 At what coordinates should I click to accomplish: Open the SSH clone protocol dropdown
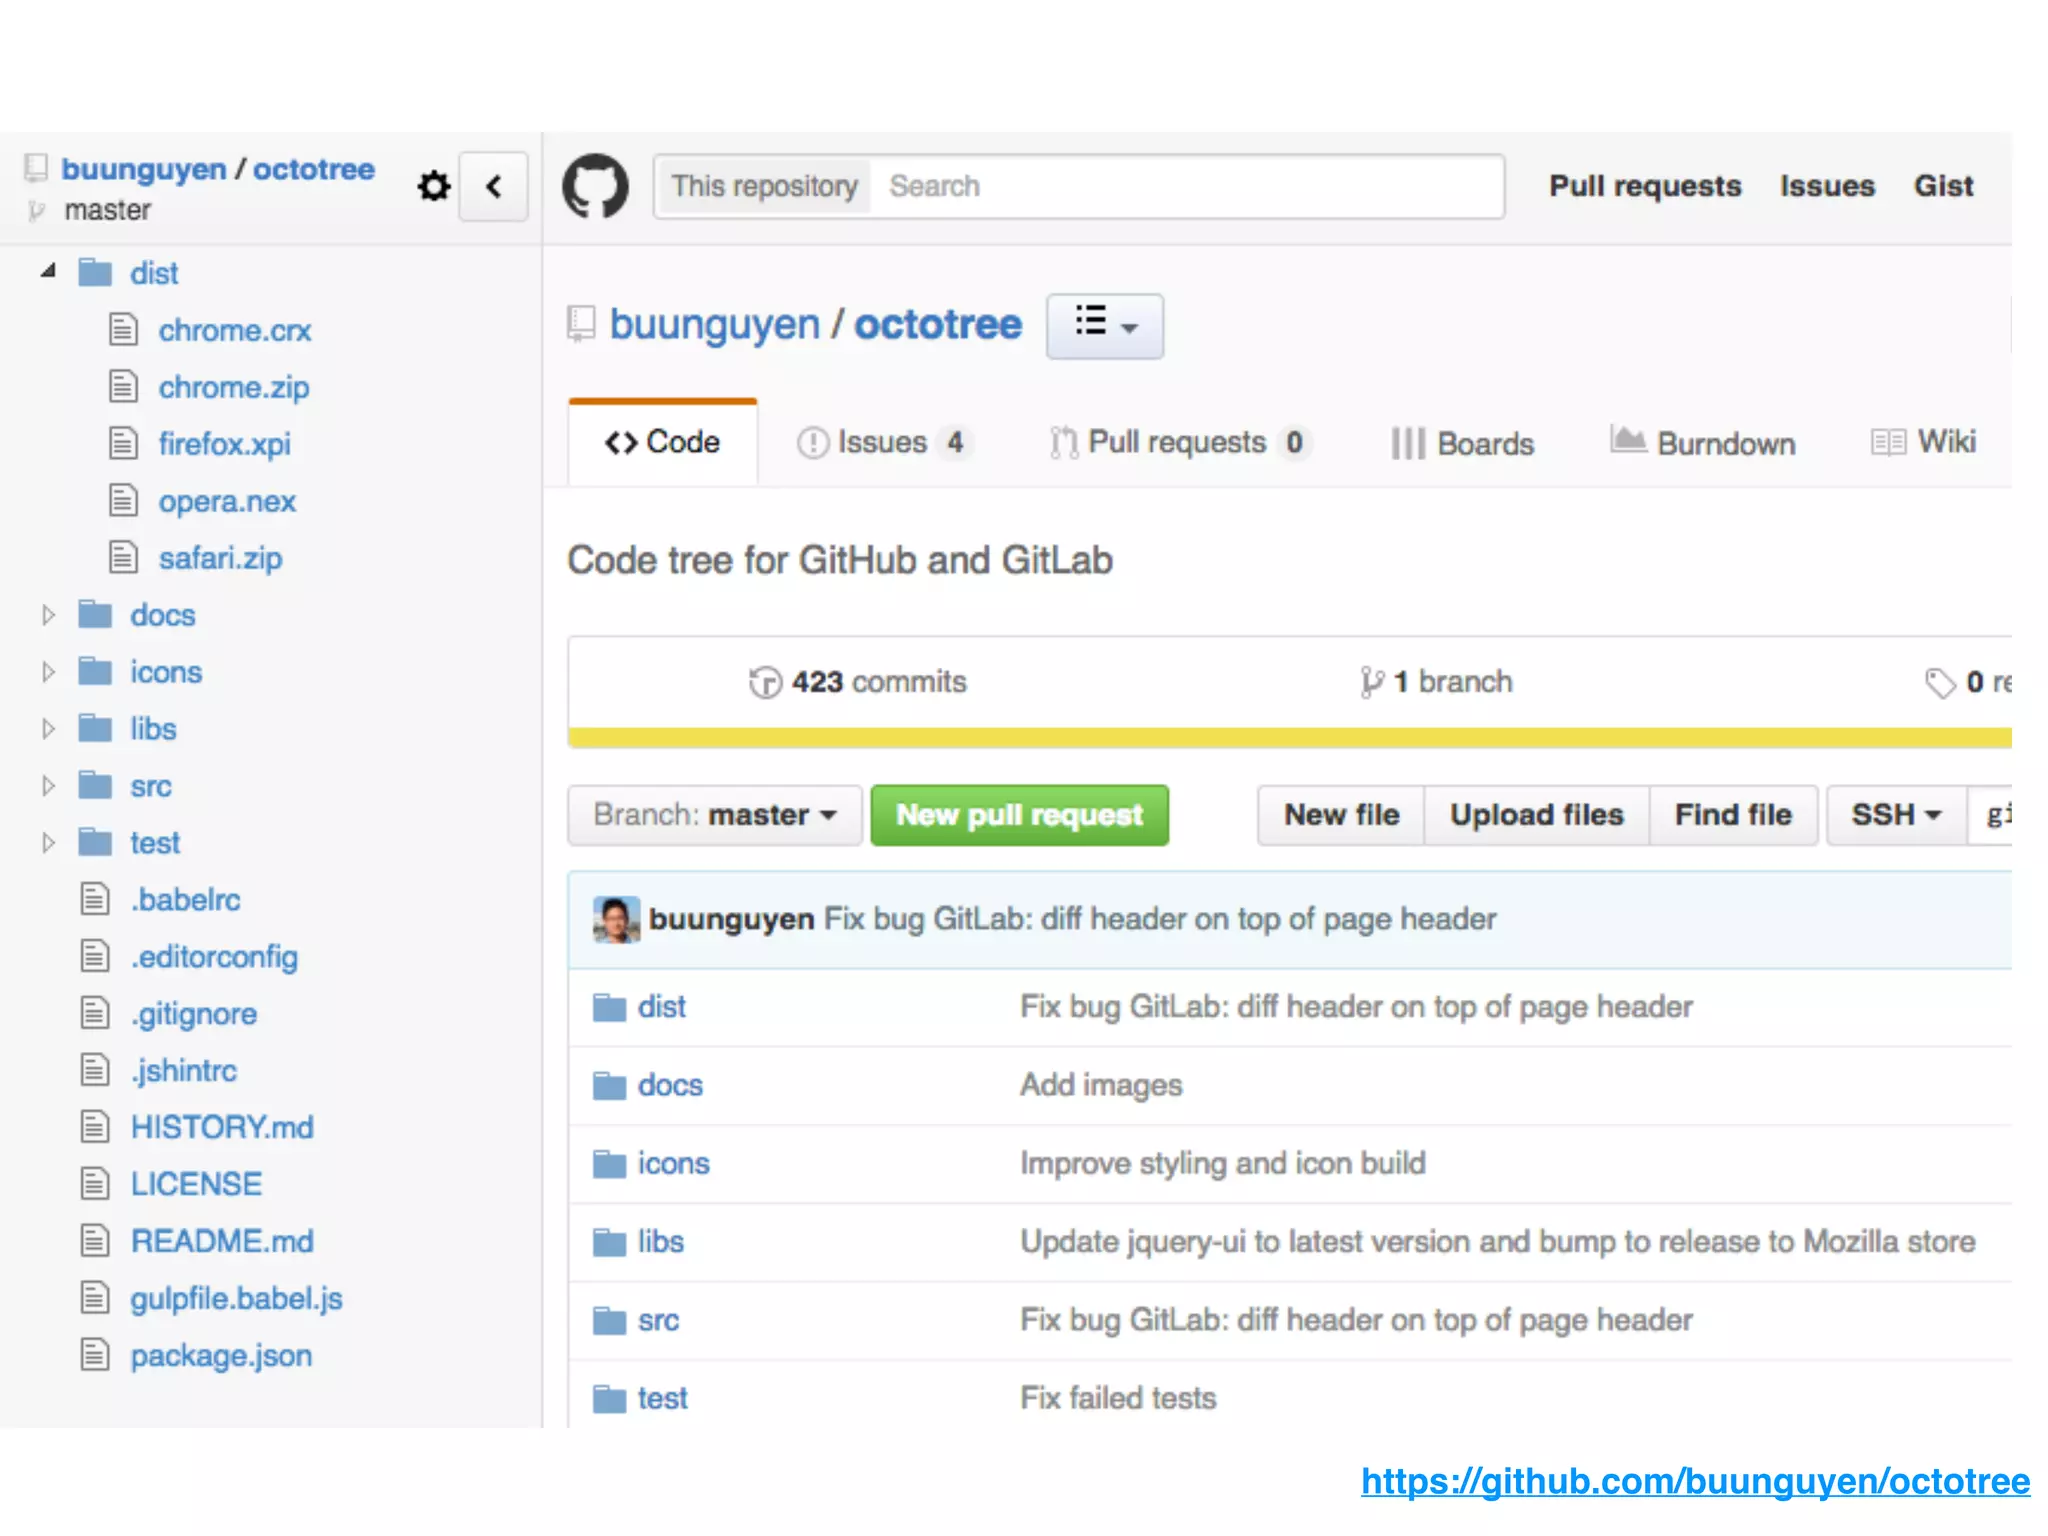(x=1895, y=815)
